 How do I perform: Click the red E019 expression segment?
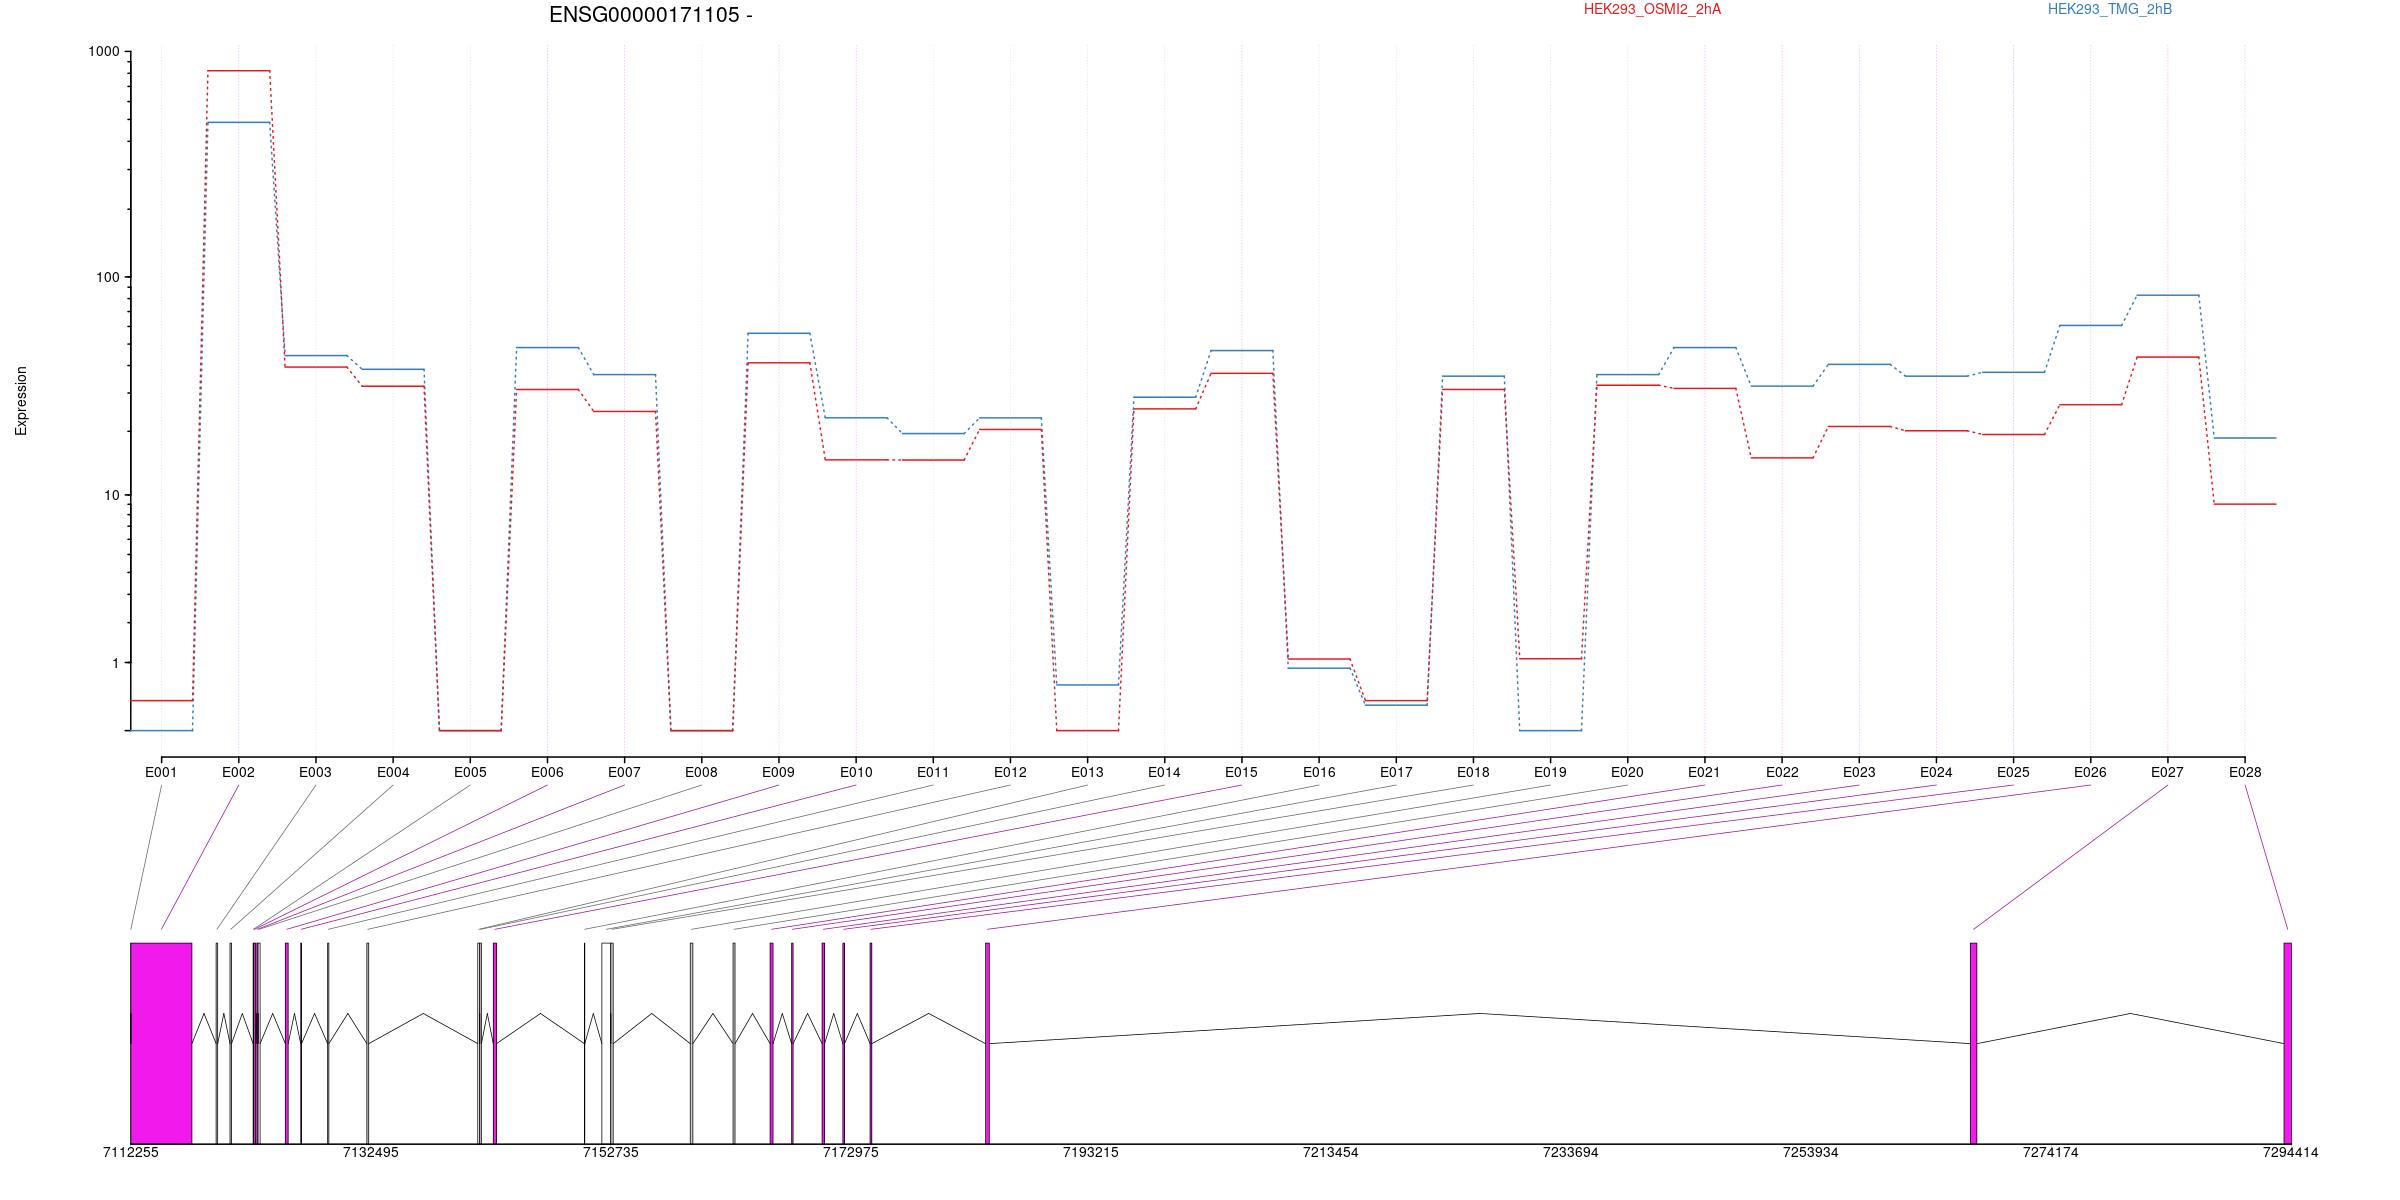pos(1550,659)
